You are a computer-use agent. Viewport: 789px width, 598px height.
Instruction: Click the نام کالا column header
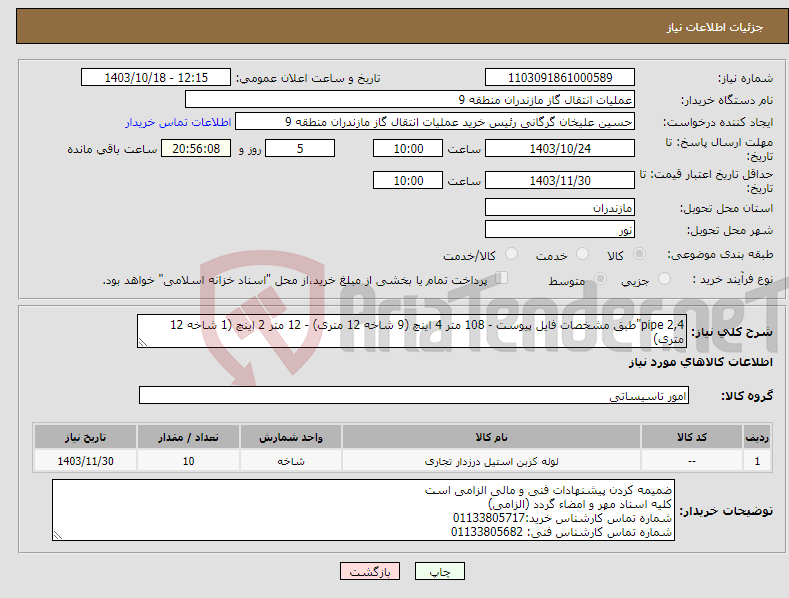point(491,437)
